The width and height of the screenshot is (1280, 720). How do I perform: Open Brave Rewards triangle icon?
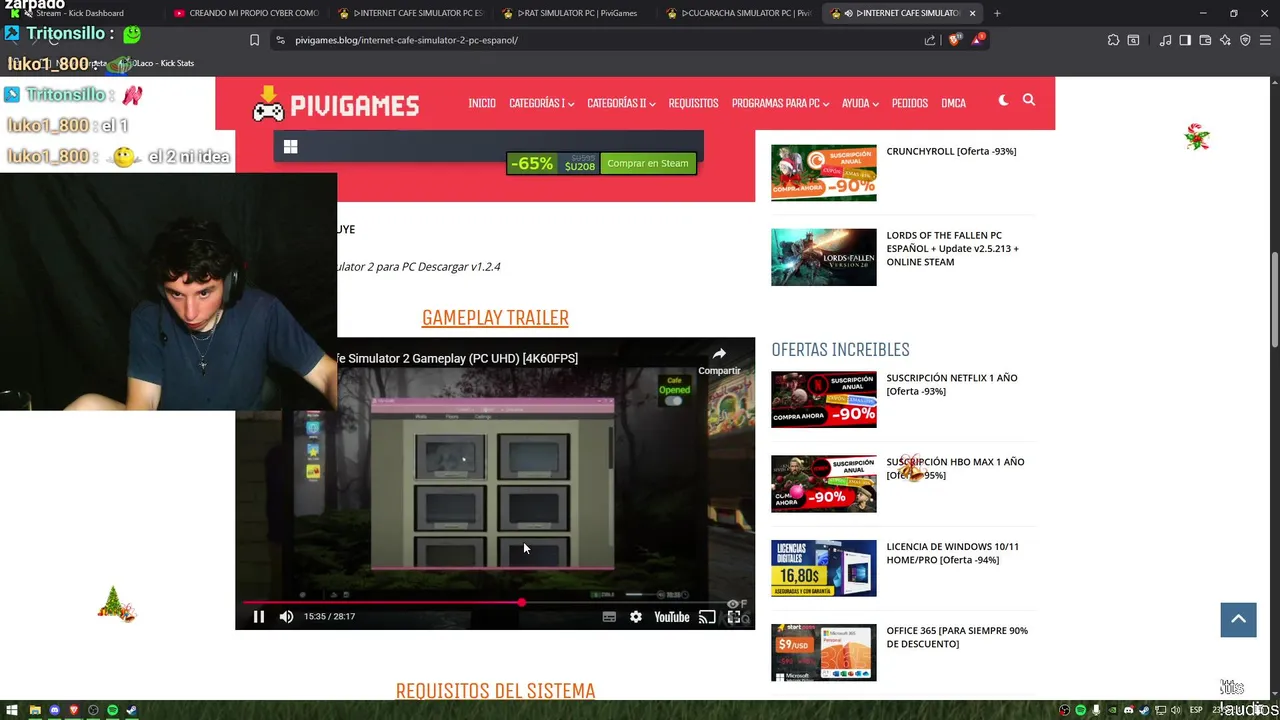(978, 40)
